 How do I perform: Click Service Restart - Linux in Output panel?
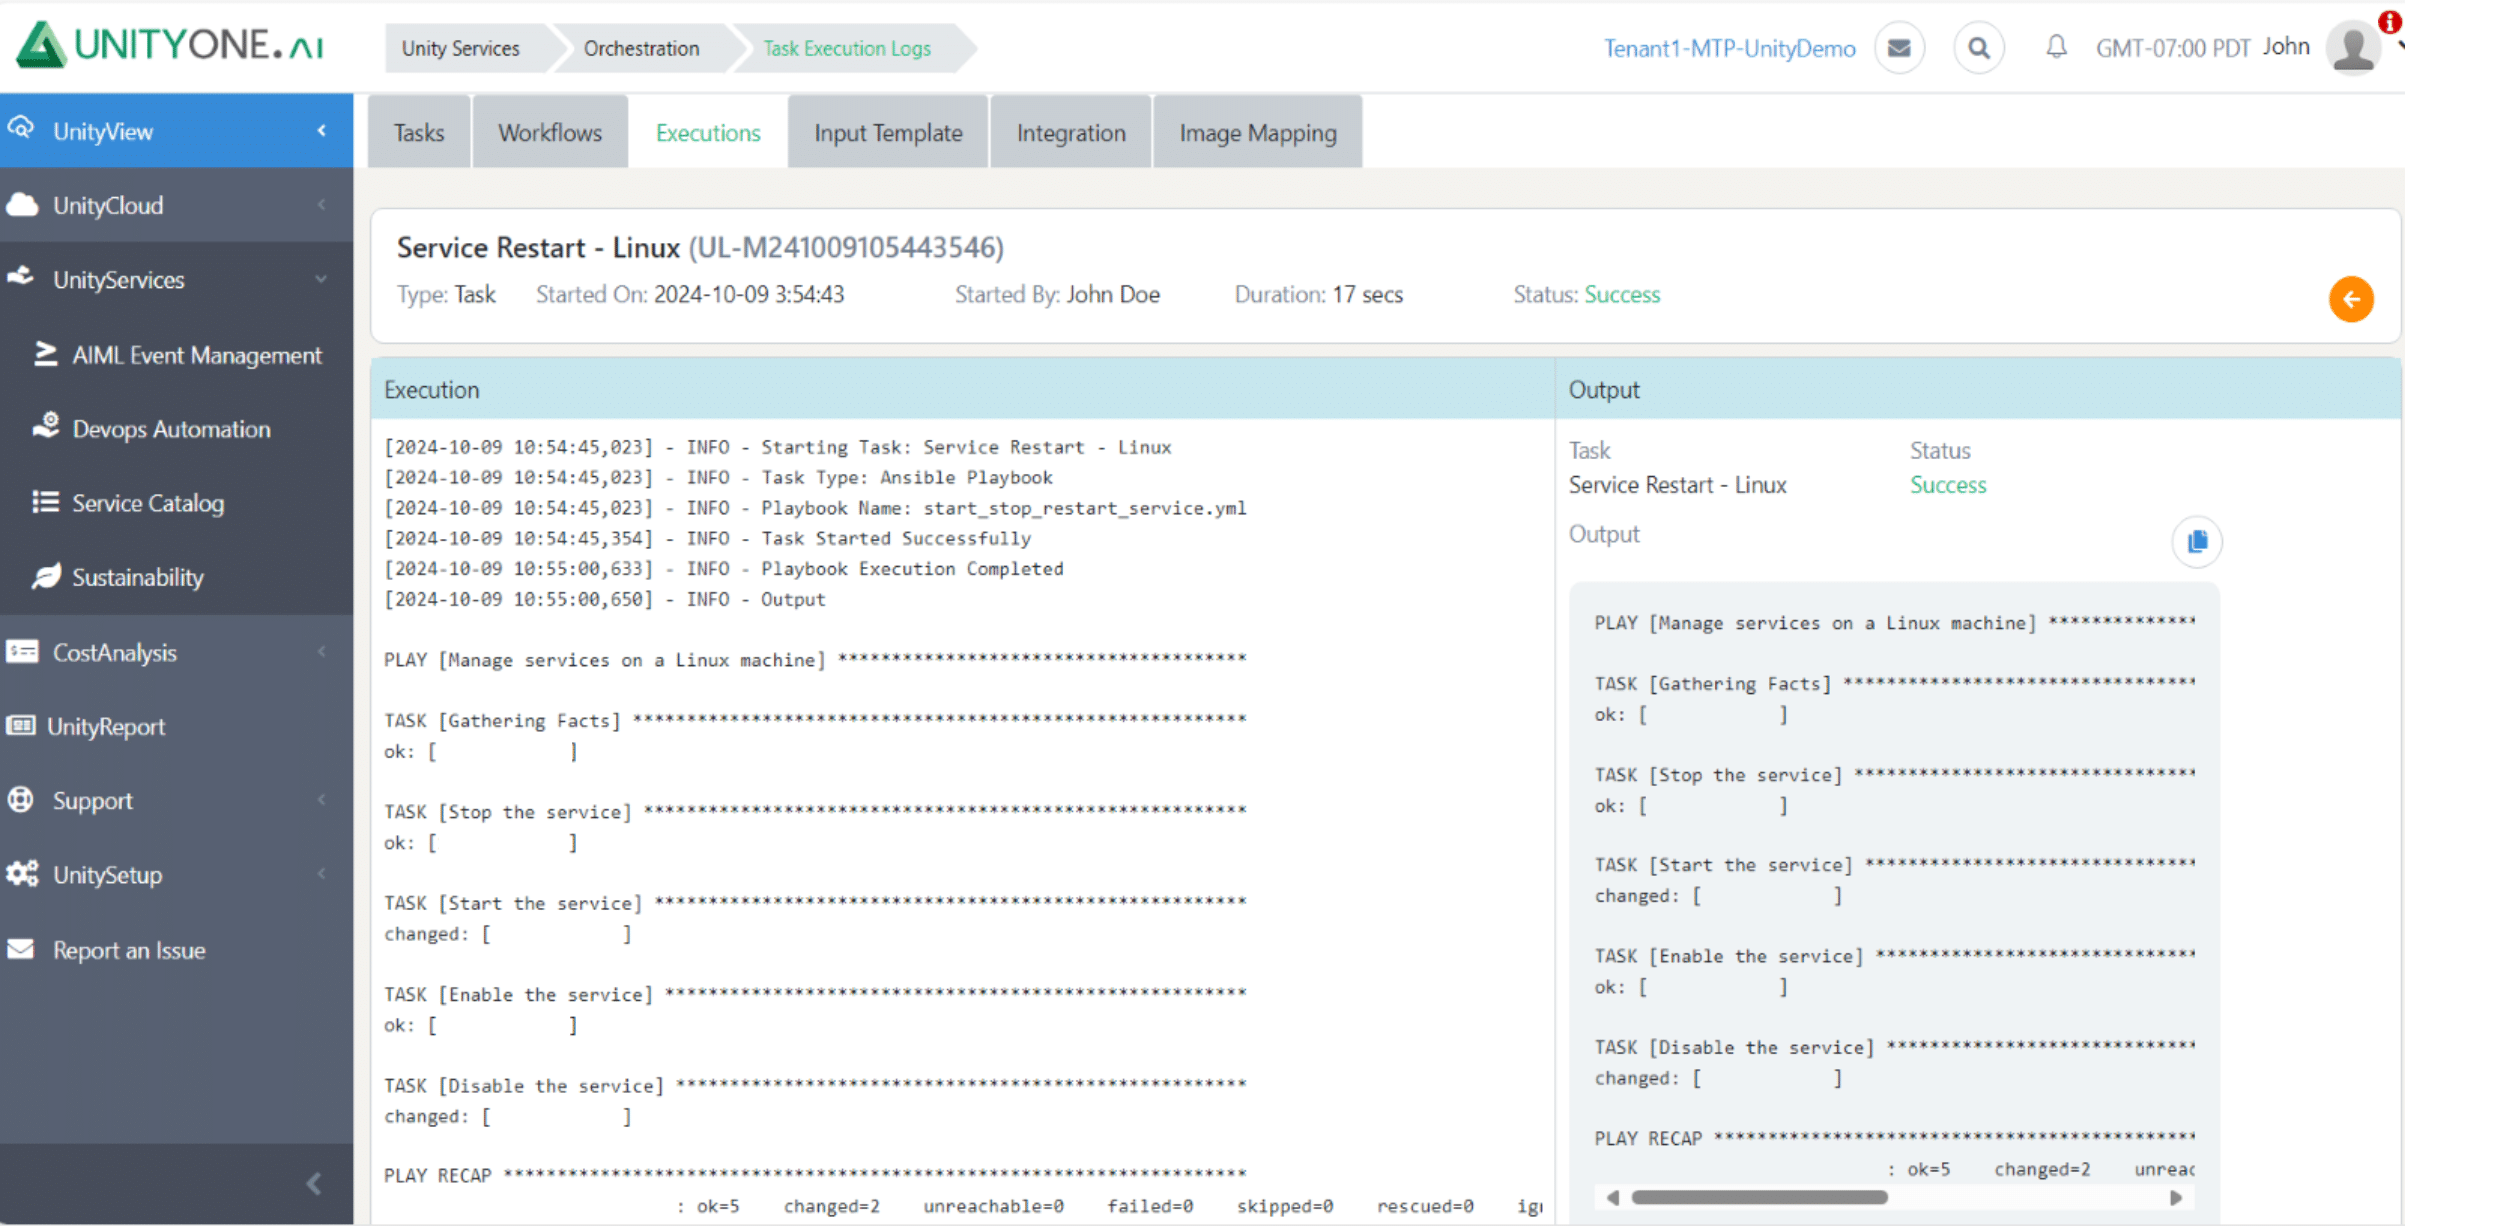click(x=1676, y=485)
